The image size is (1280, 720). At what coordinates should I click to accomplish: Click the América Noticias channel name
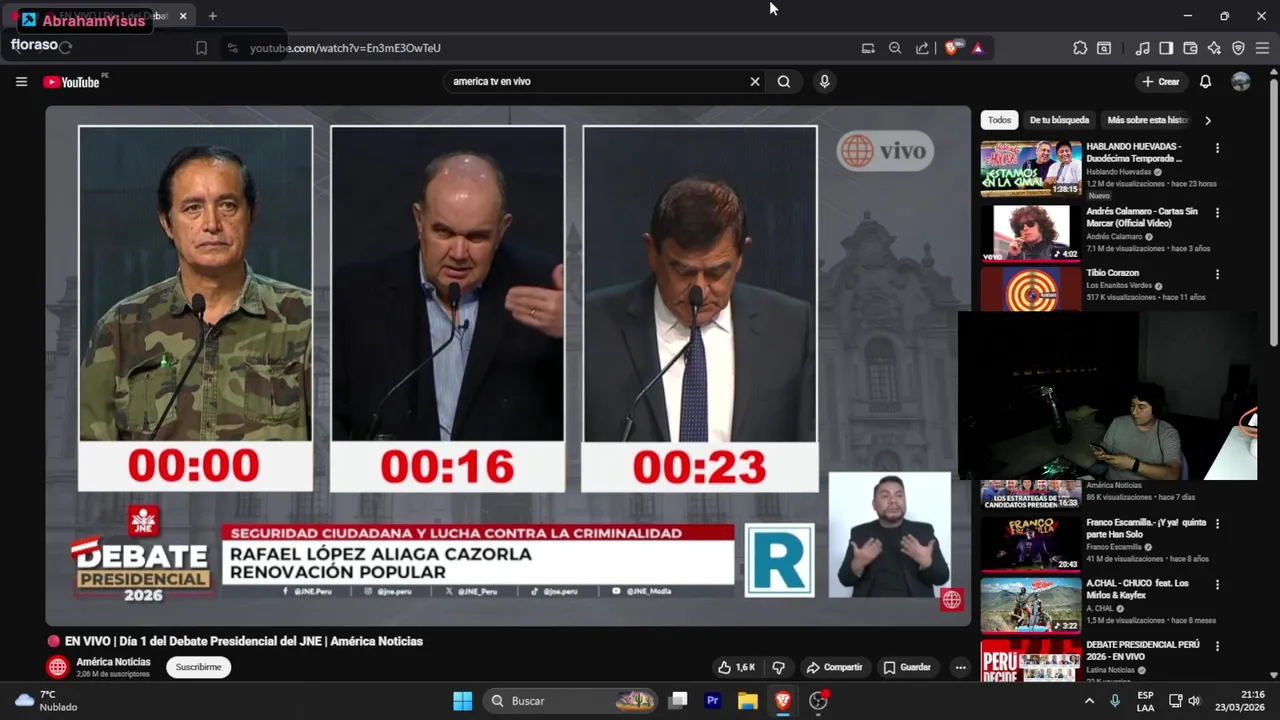(x=113, y=662)
